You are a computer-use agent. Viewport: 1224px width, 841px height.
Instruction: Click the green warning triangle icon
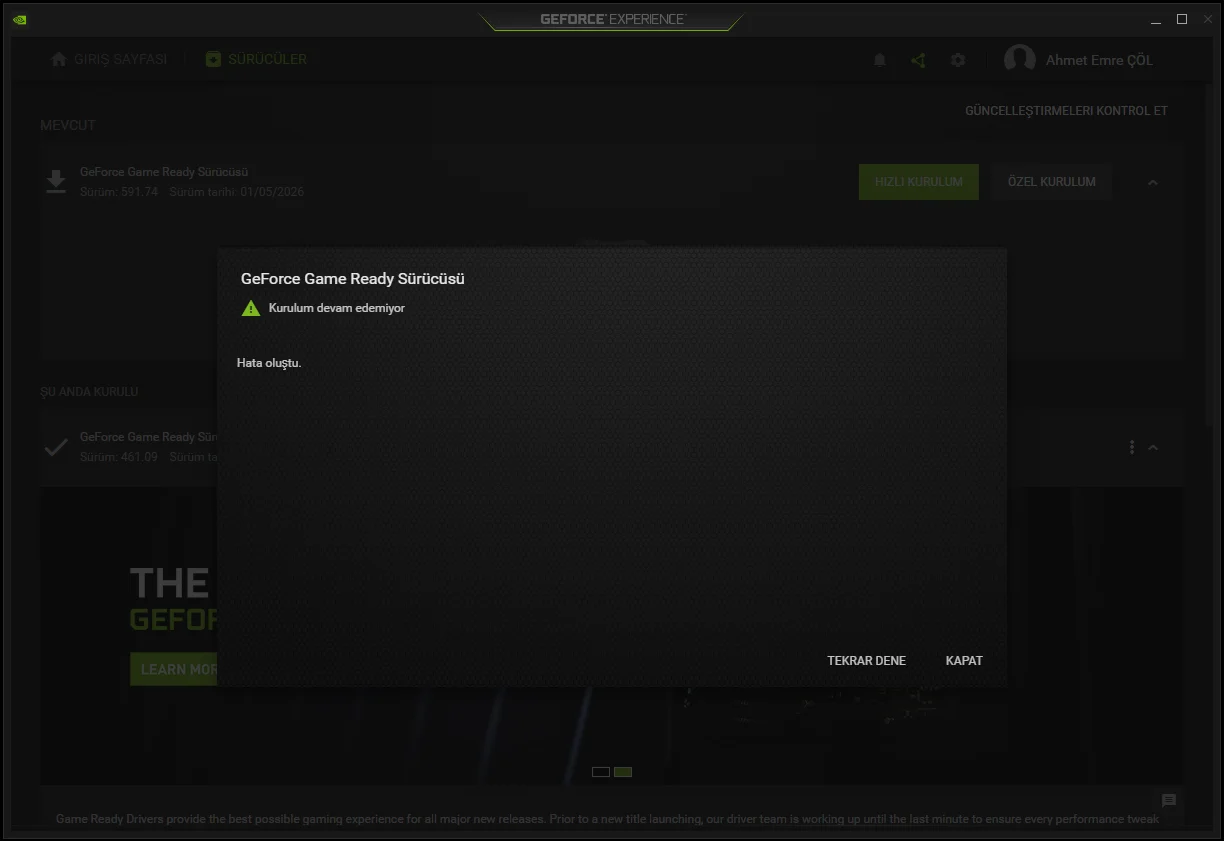pos(251,308)
